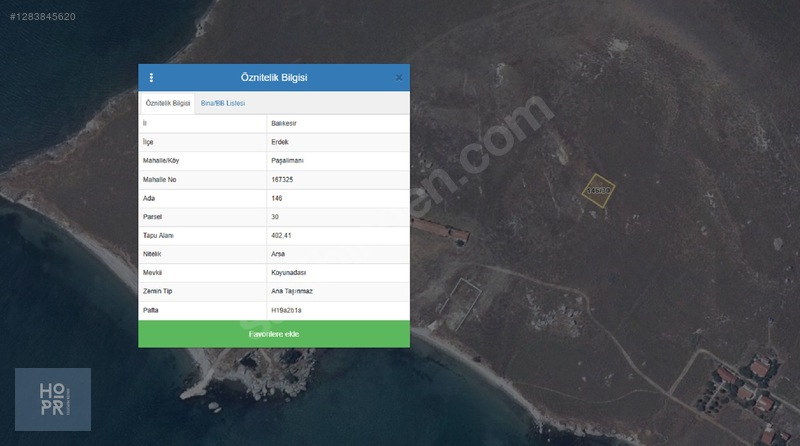This screenshot has width=800, height=446.
Task: Click the Nitelik row label
Action: pyautogui.click(x=152, y=254)
